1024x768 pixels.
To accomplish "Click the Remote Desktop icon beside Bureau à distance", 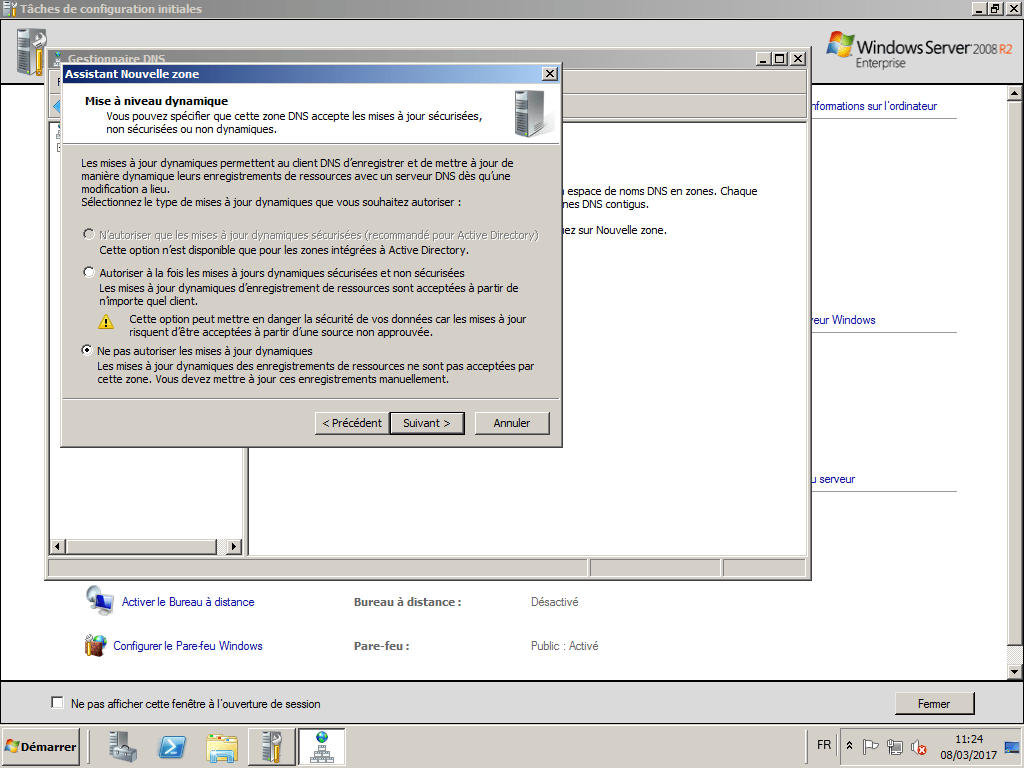I will click(100, 601).
